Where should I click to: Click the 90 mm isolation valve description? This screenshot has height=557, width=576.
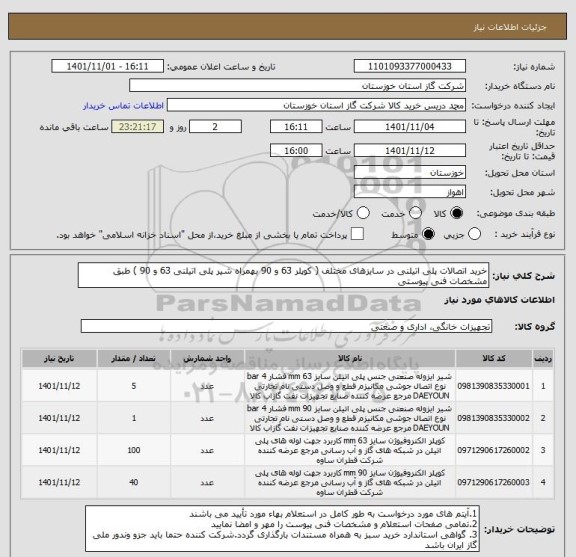pyautogui.click(x=350, y=418)
